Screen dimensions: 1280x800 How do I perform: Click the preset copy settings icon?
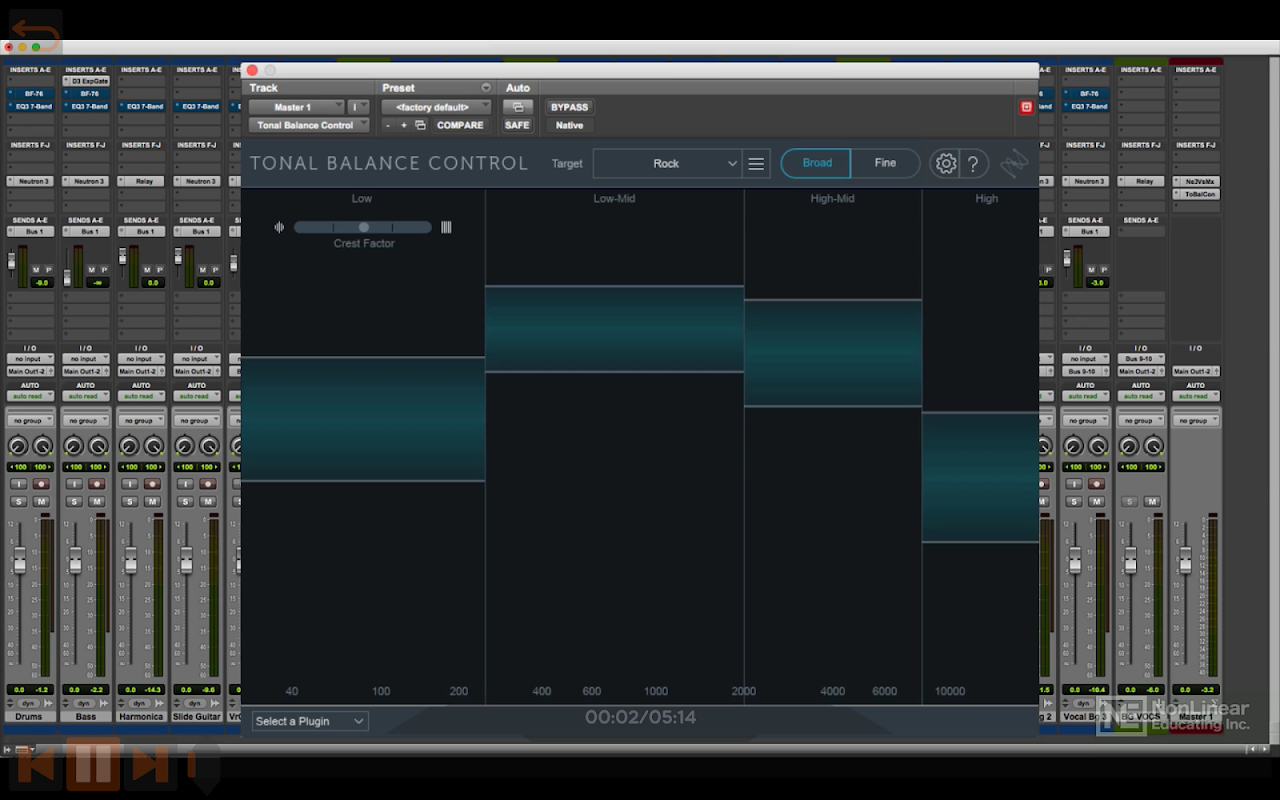(420, 125)
